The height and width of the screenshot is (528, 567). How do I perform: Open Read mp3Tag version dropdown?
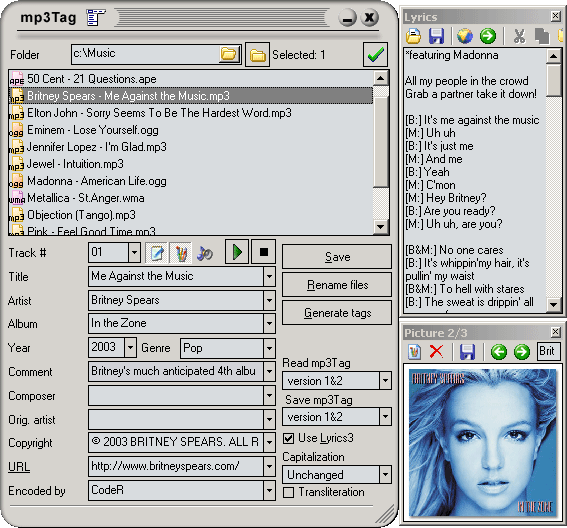(x=385, y=380)
